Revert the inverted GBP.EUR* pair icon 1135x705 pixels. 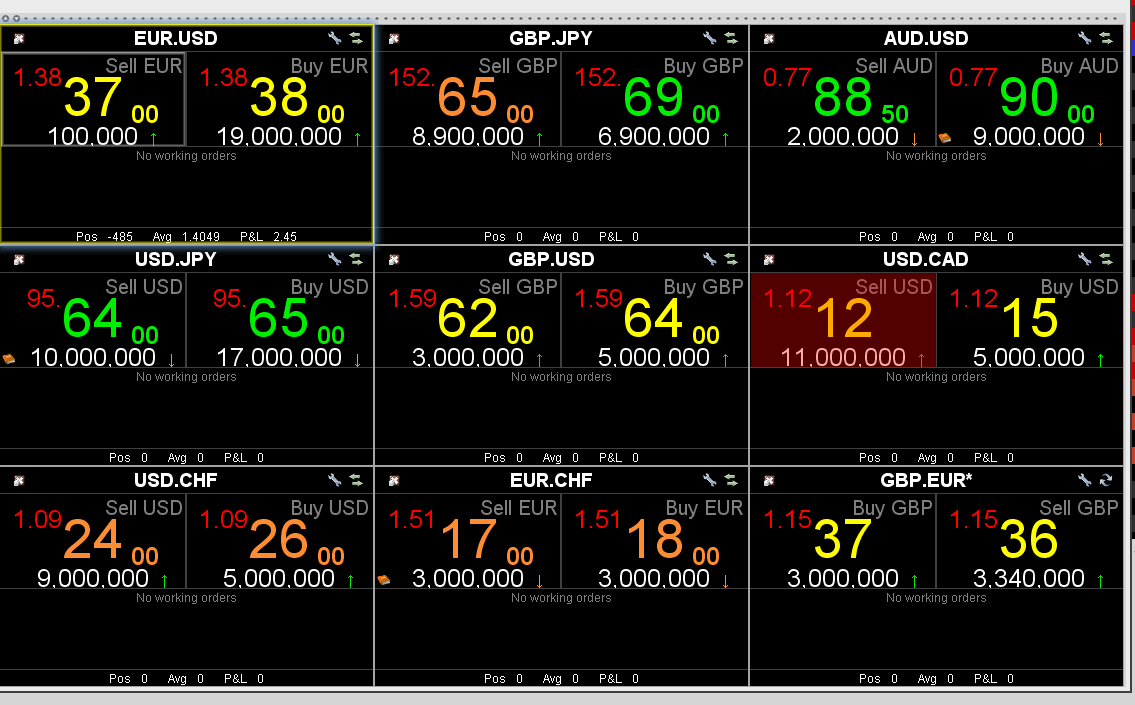coord(1106,479)
